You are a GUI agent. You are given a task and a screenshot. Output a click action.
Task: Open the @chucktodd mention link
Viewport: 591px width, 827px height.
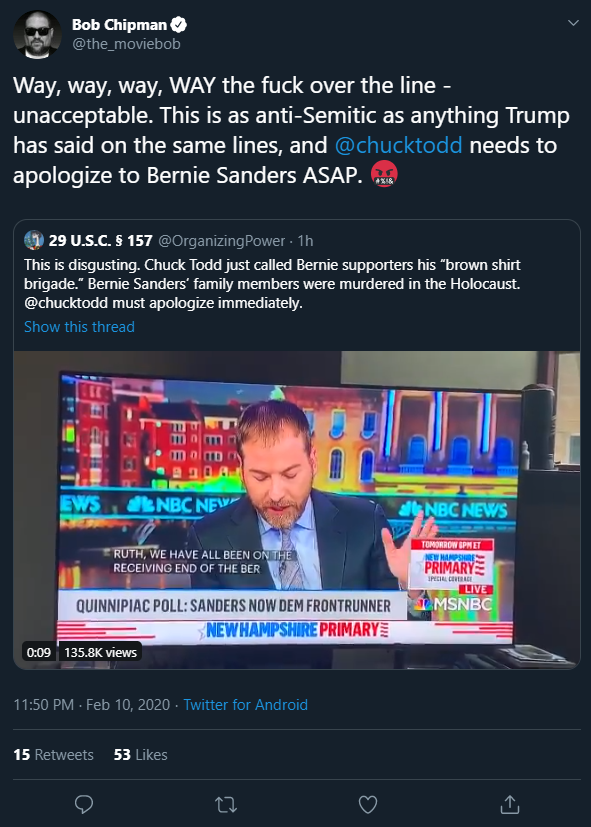(x=398, y=145)
